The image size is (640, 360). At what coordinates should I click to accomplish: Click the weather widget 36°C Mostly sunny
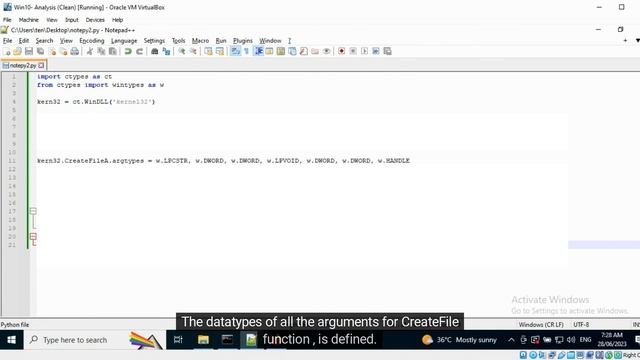(460, 340)
